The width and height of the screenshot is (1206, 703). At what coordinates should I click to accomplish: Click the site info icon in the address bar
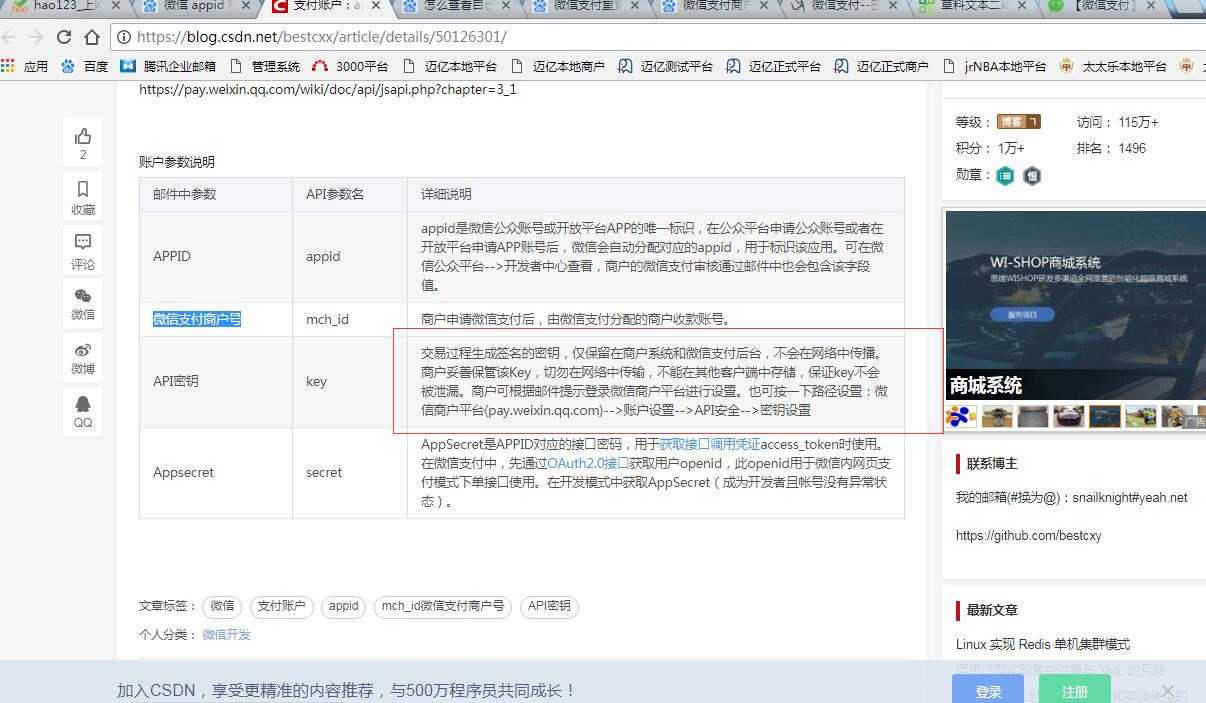125,37
